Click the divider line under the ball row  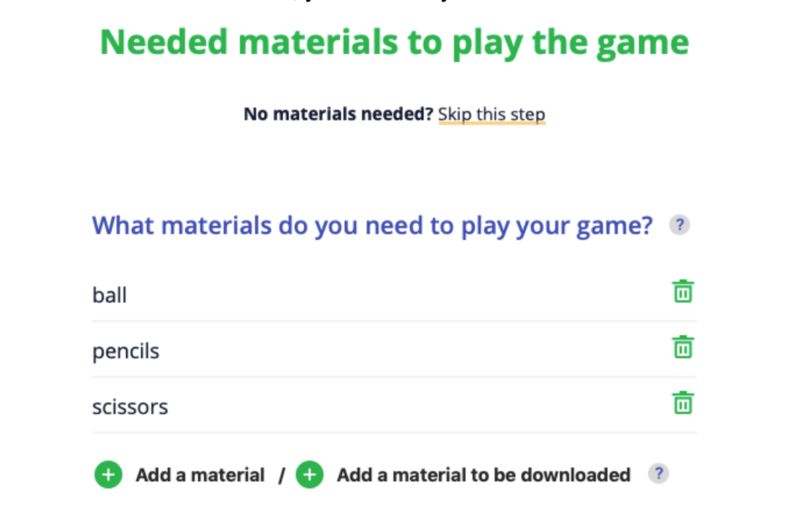(x=394, y=321)
